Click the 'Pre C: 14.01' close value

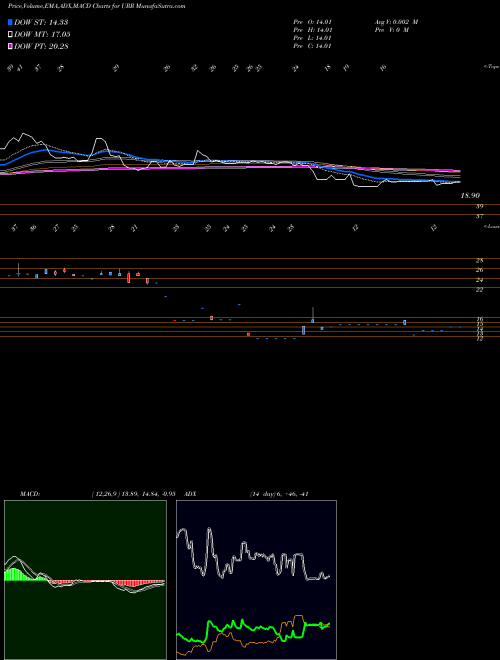tap(314, 46)
